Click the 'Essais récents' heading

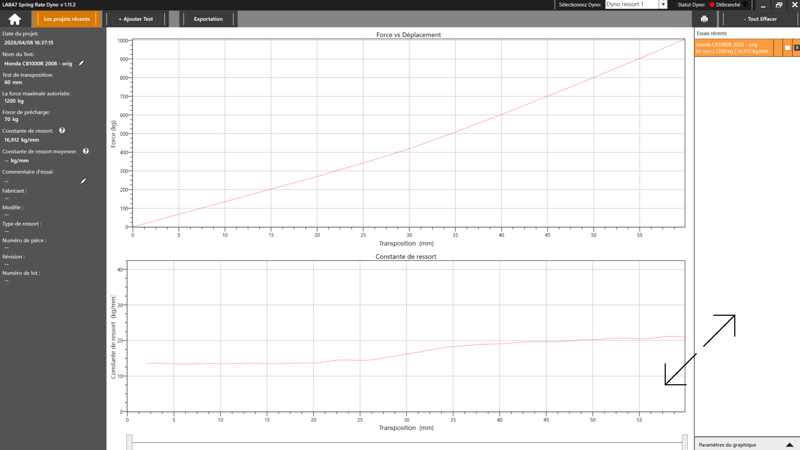click(711, 33)
